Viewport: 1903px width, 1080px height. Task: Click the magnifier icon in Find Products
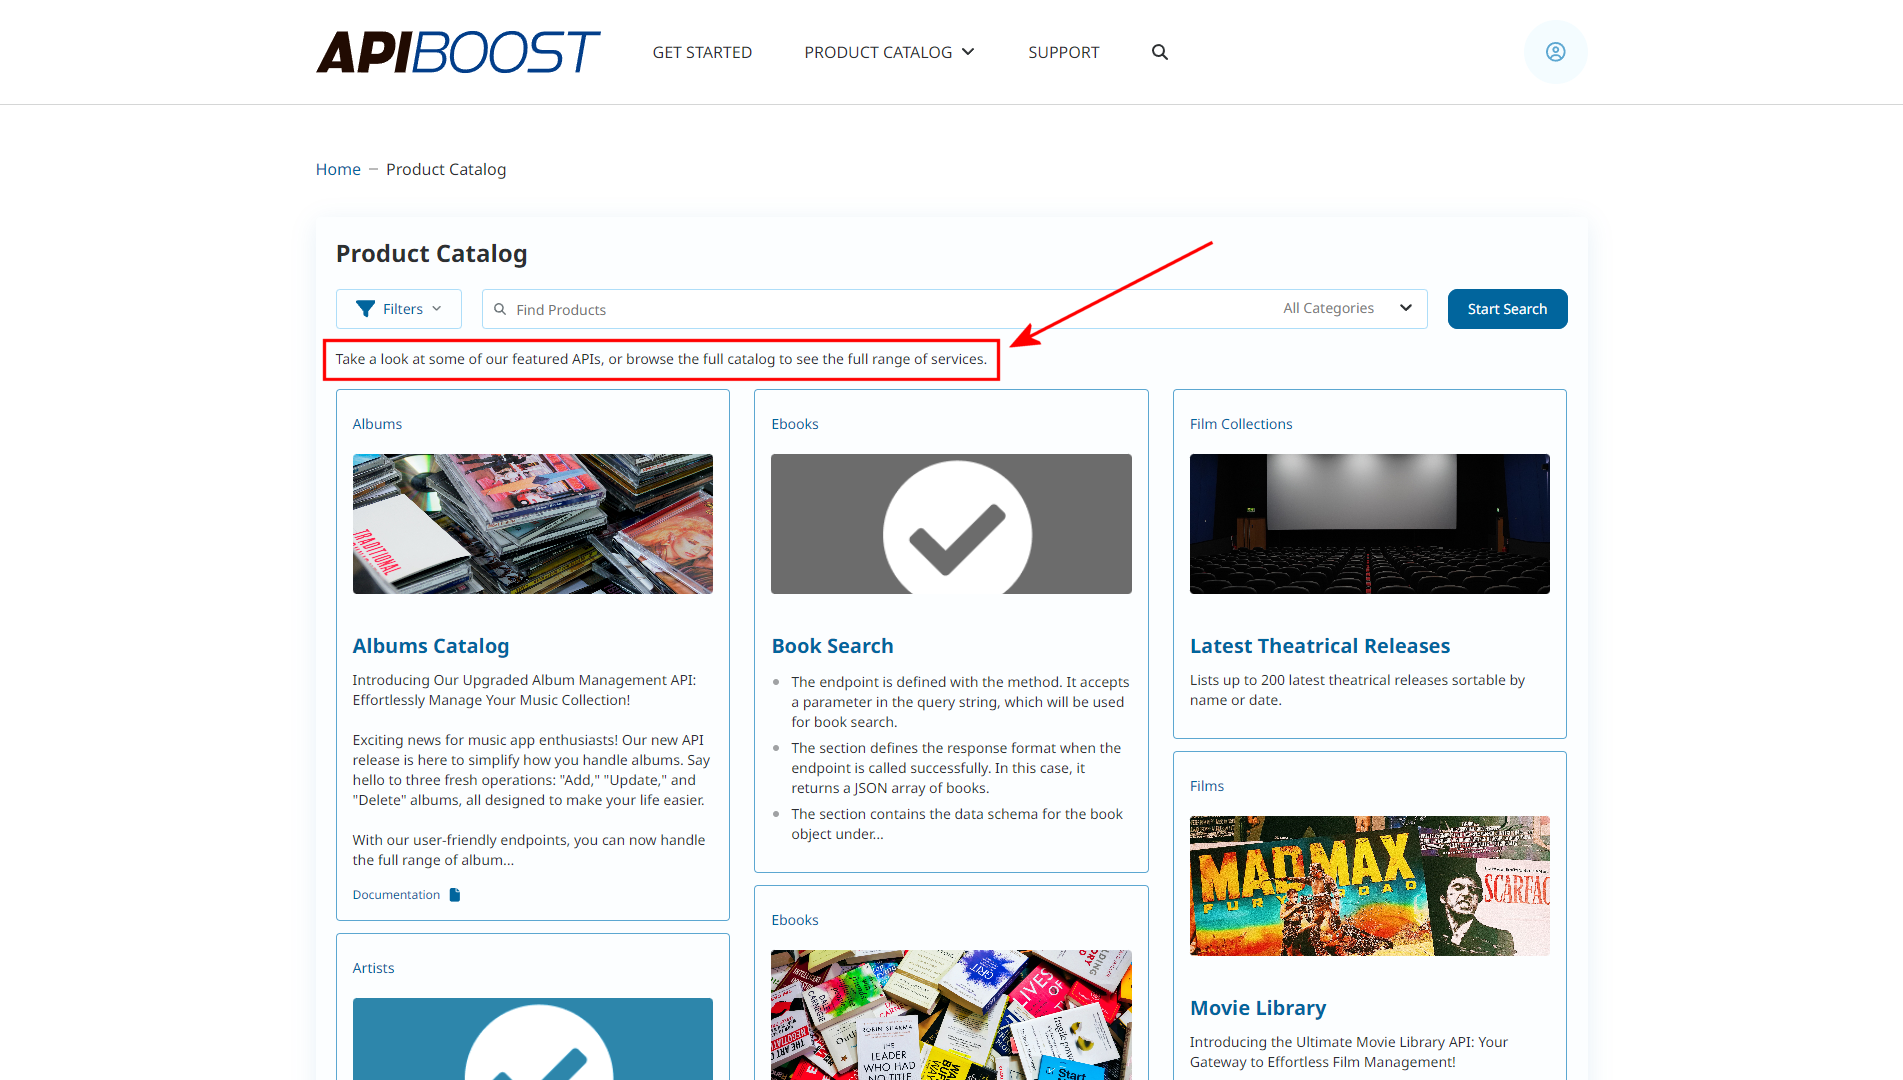coord(500,309)
